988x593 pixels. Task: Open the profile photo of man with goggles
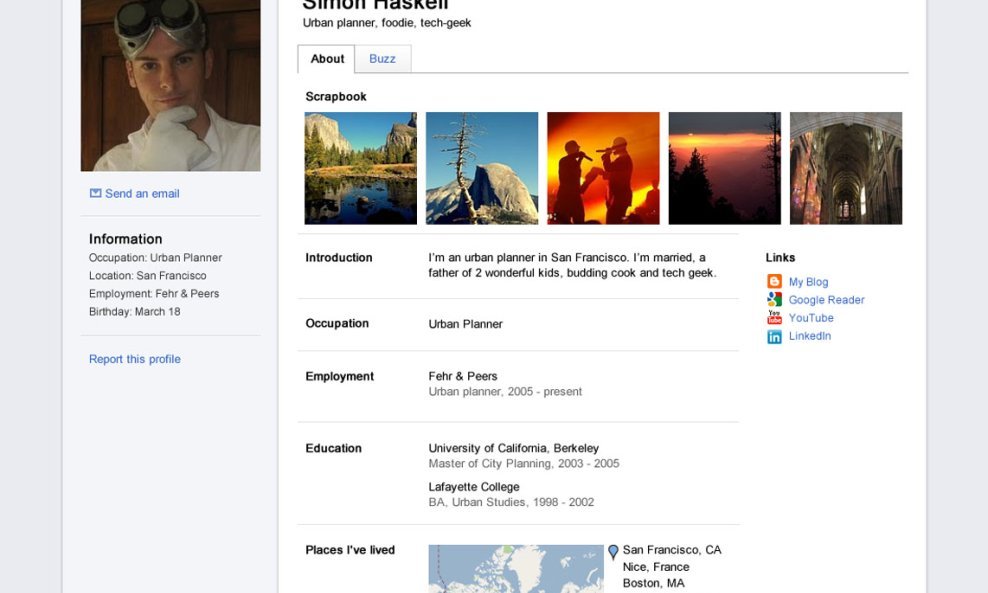tap(170, 85)
